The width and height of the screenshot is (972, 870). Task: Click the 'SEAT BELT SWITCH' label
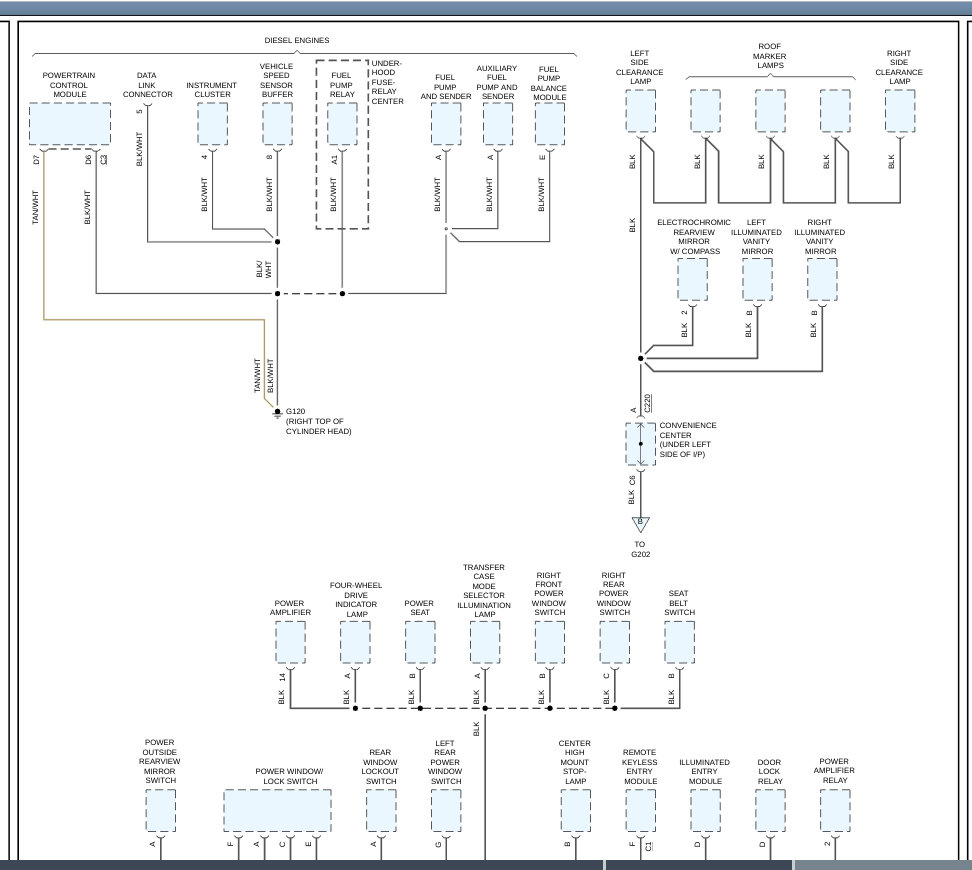679,603
